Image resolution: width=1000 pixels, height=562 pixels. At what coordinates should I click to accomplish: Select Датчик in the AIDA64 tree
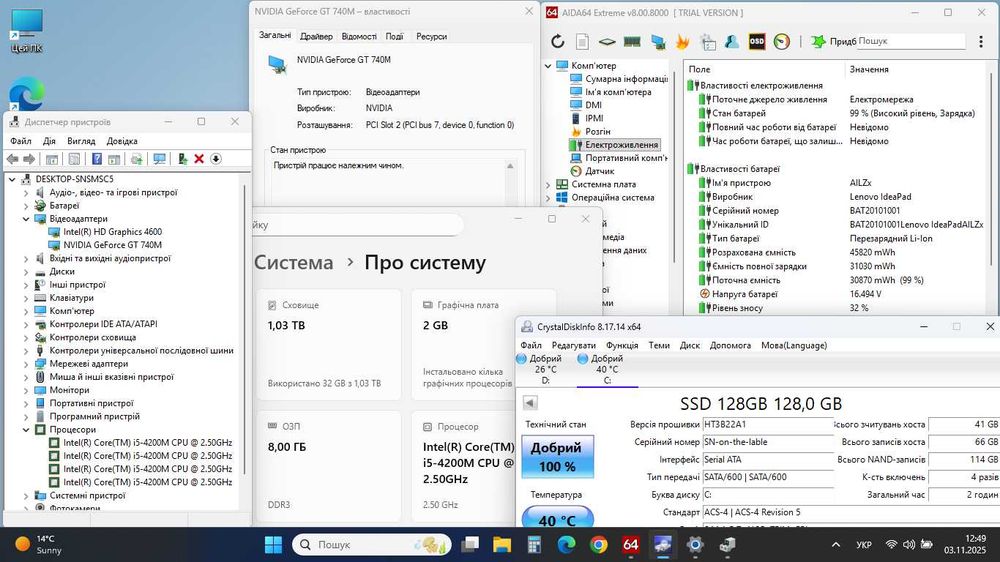599,171
